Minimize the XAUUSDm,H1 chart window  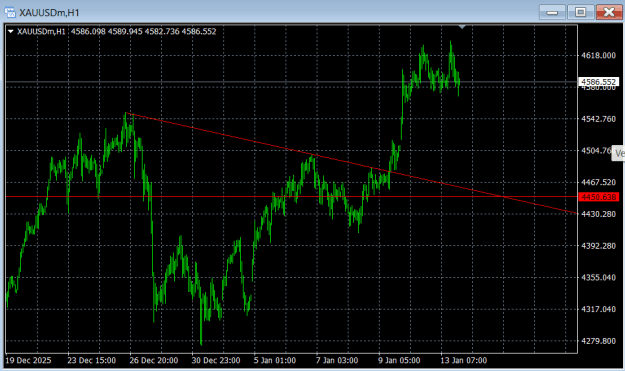point(552,12)
